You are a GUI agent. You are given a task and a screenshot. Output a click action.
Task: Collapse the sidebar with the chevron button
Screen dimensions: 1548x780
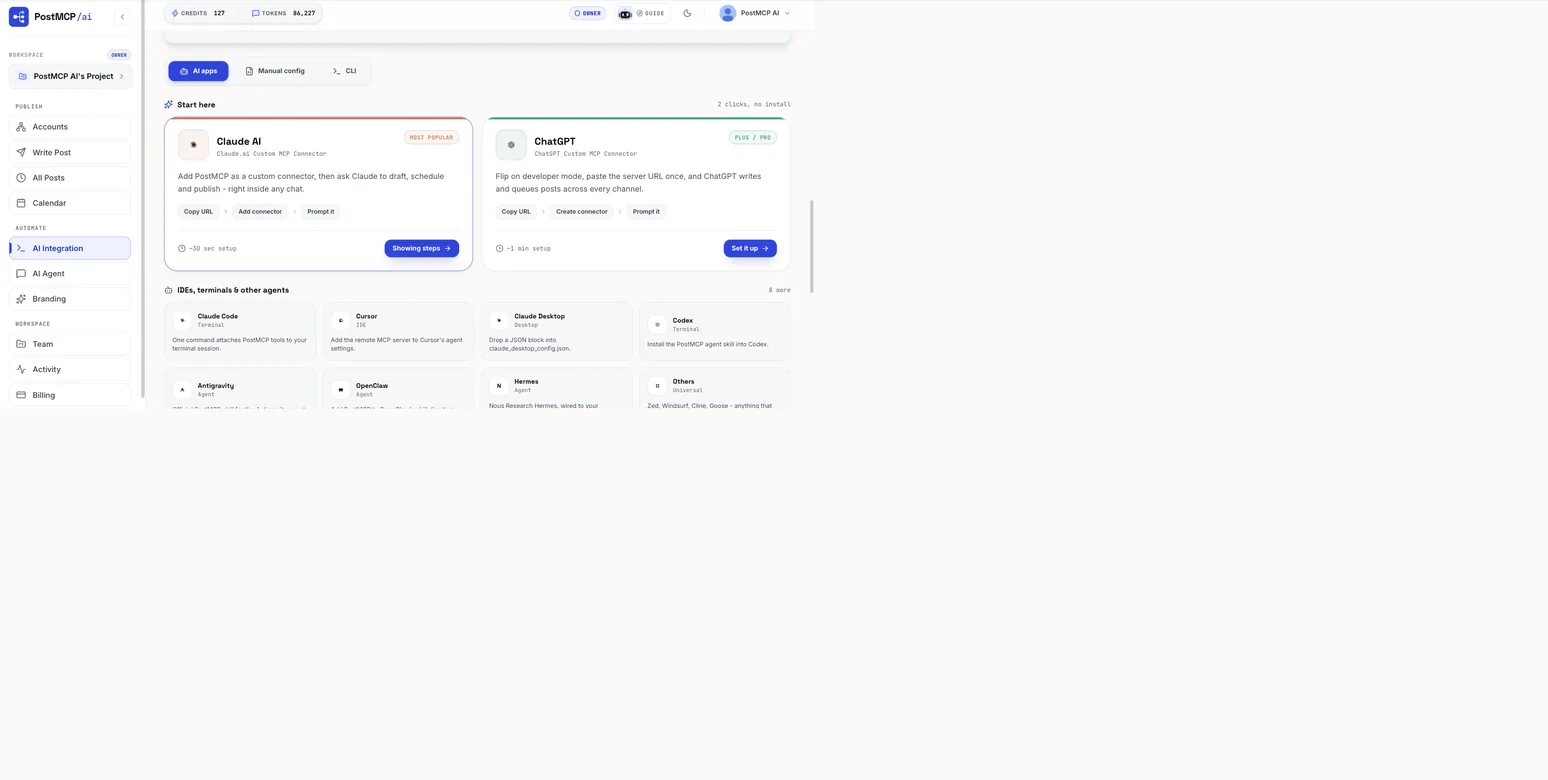[122, 16]
